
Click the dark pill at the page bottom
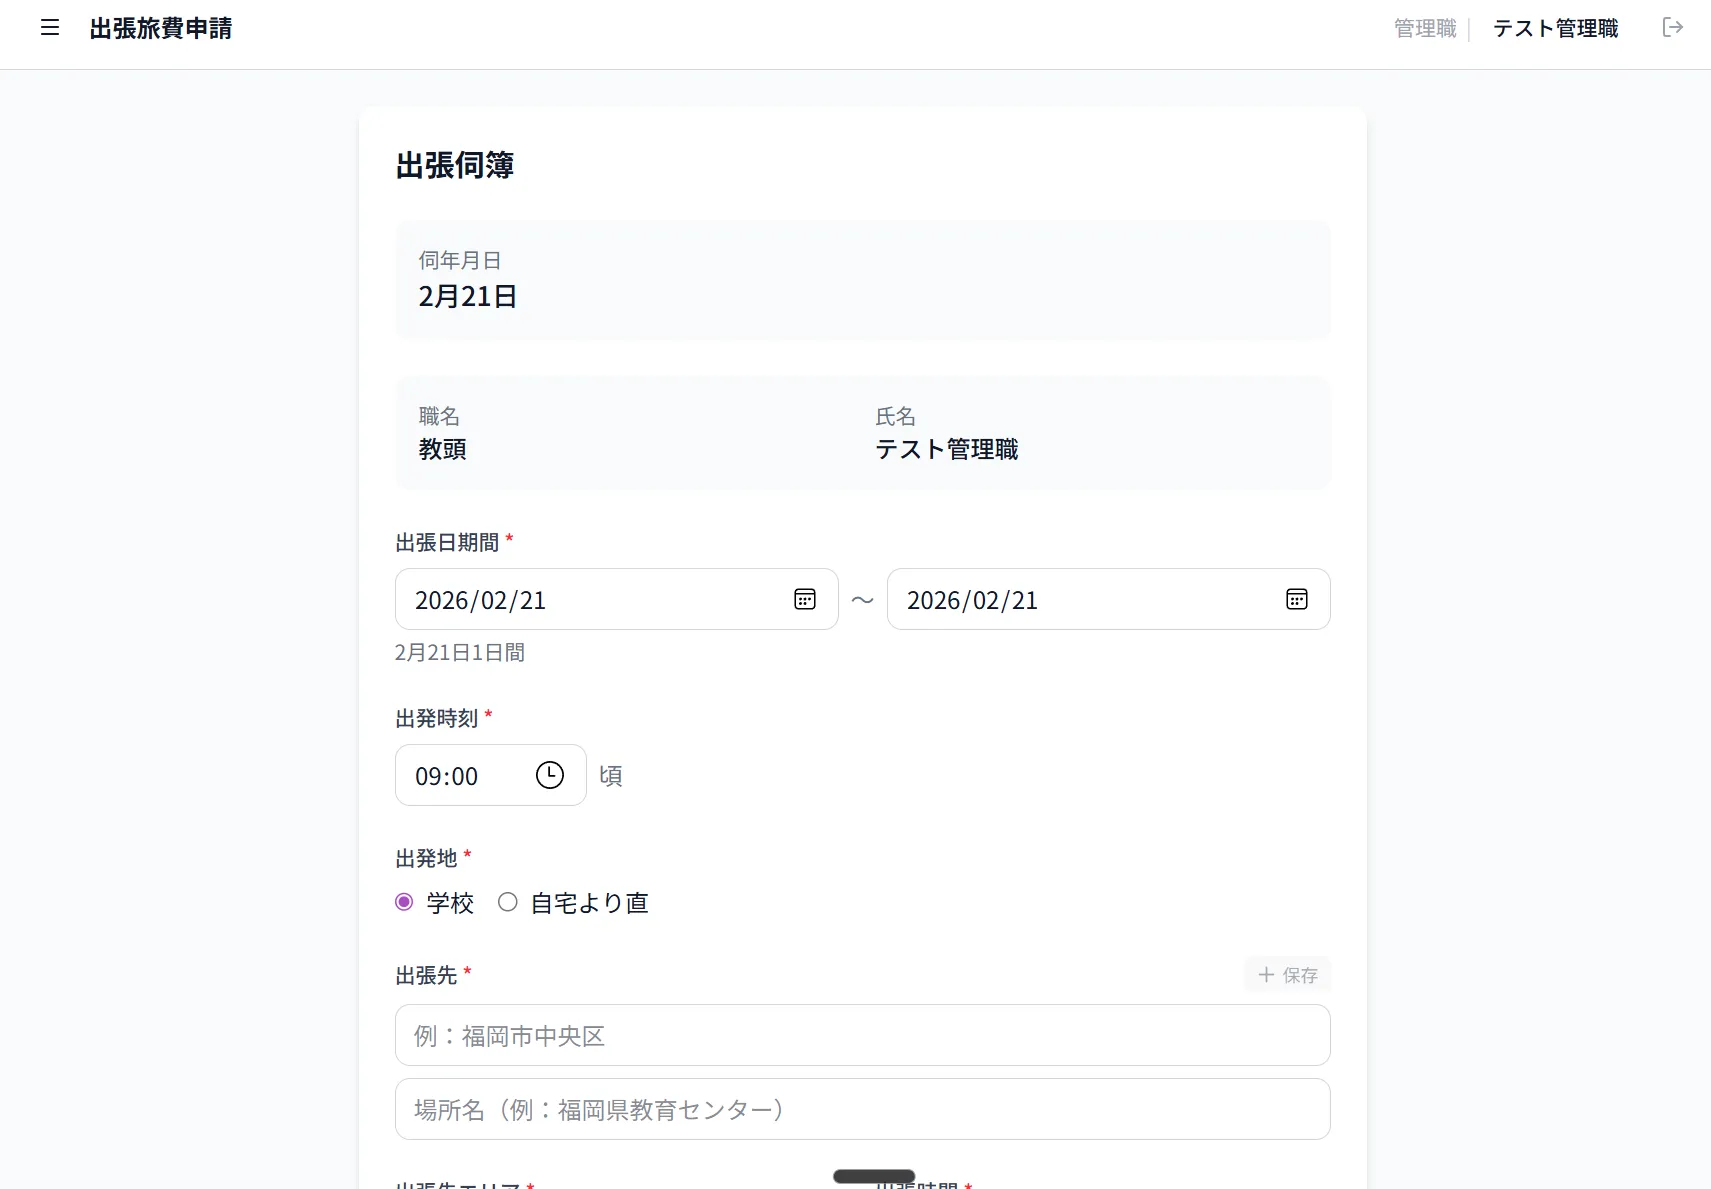click(x=872, y=1177)
